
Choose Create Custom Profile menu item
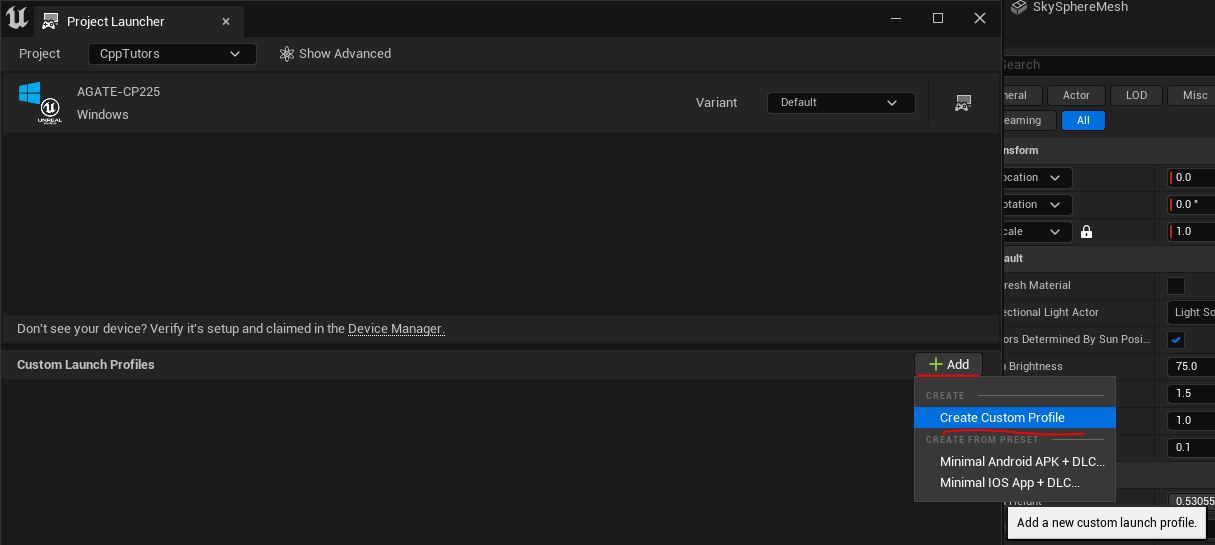(x=1002, y=418)
